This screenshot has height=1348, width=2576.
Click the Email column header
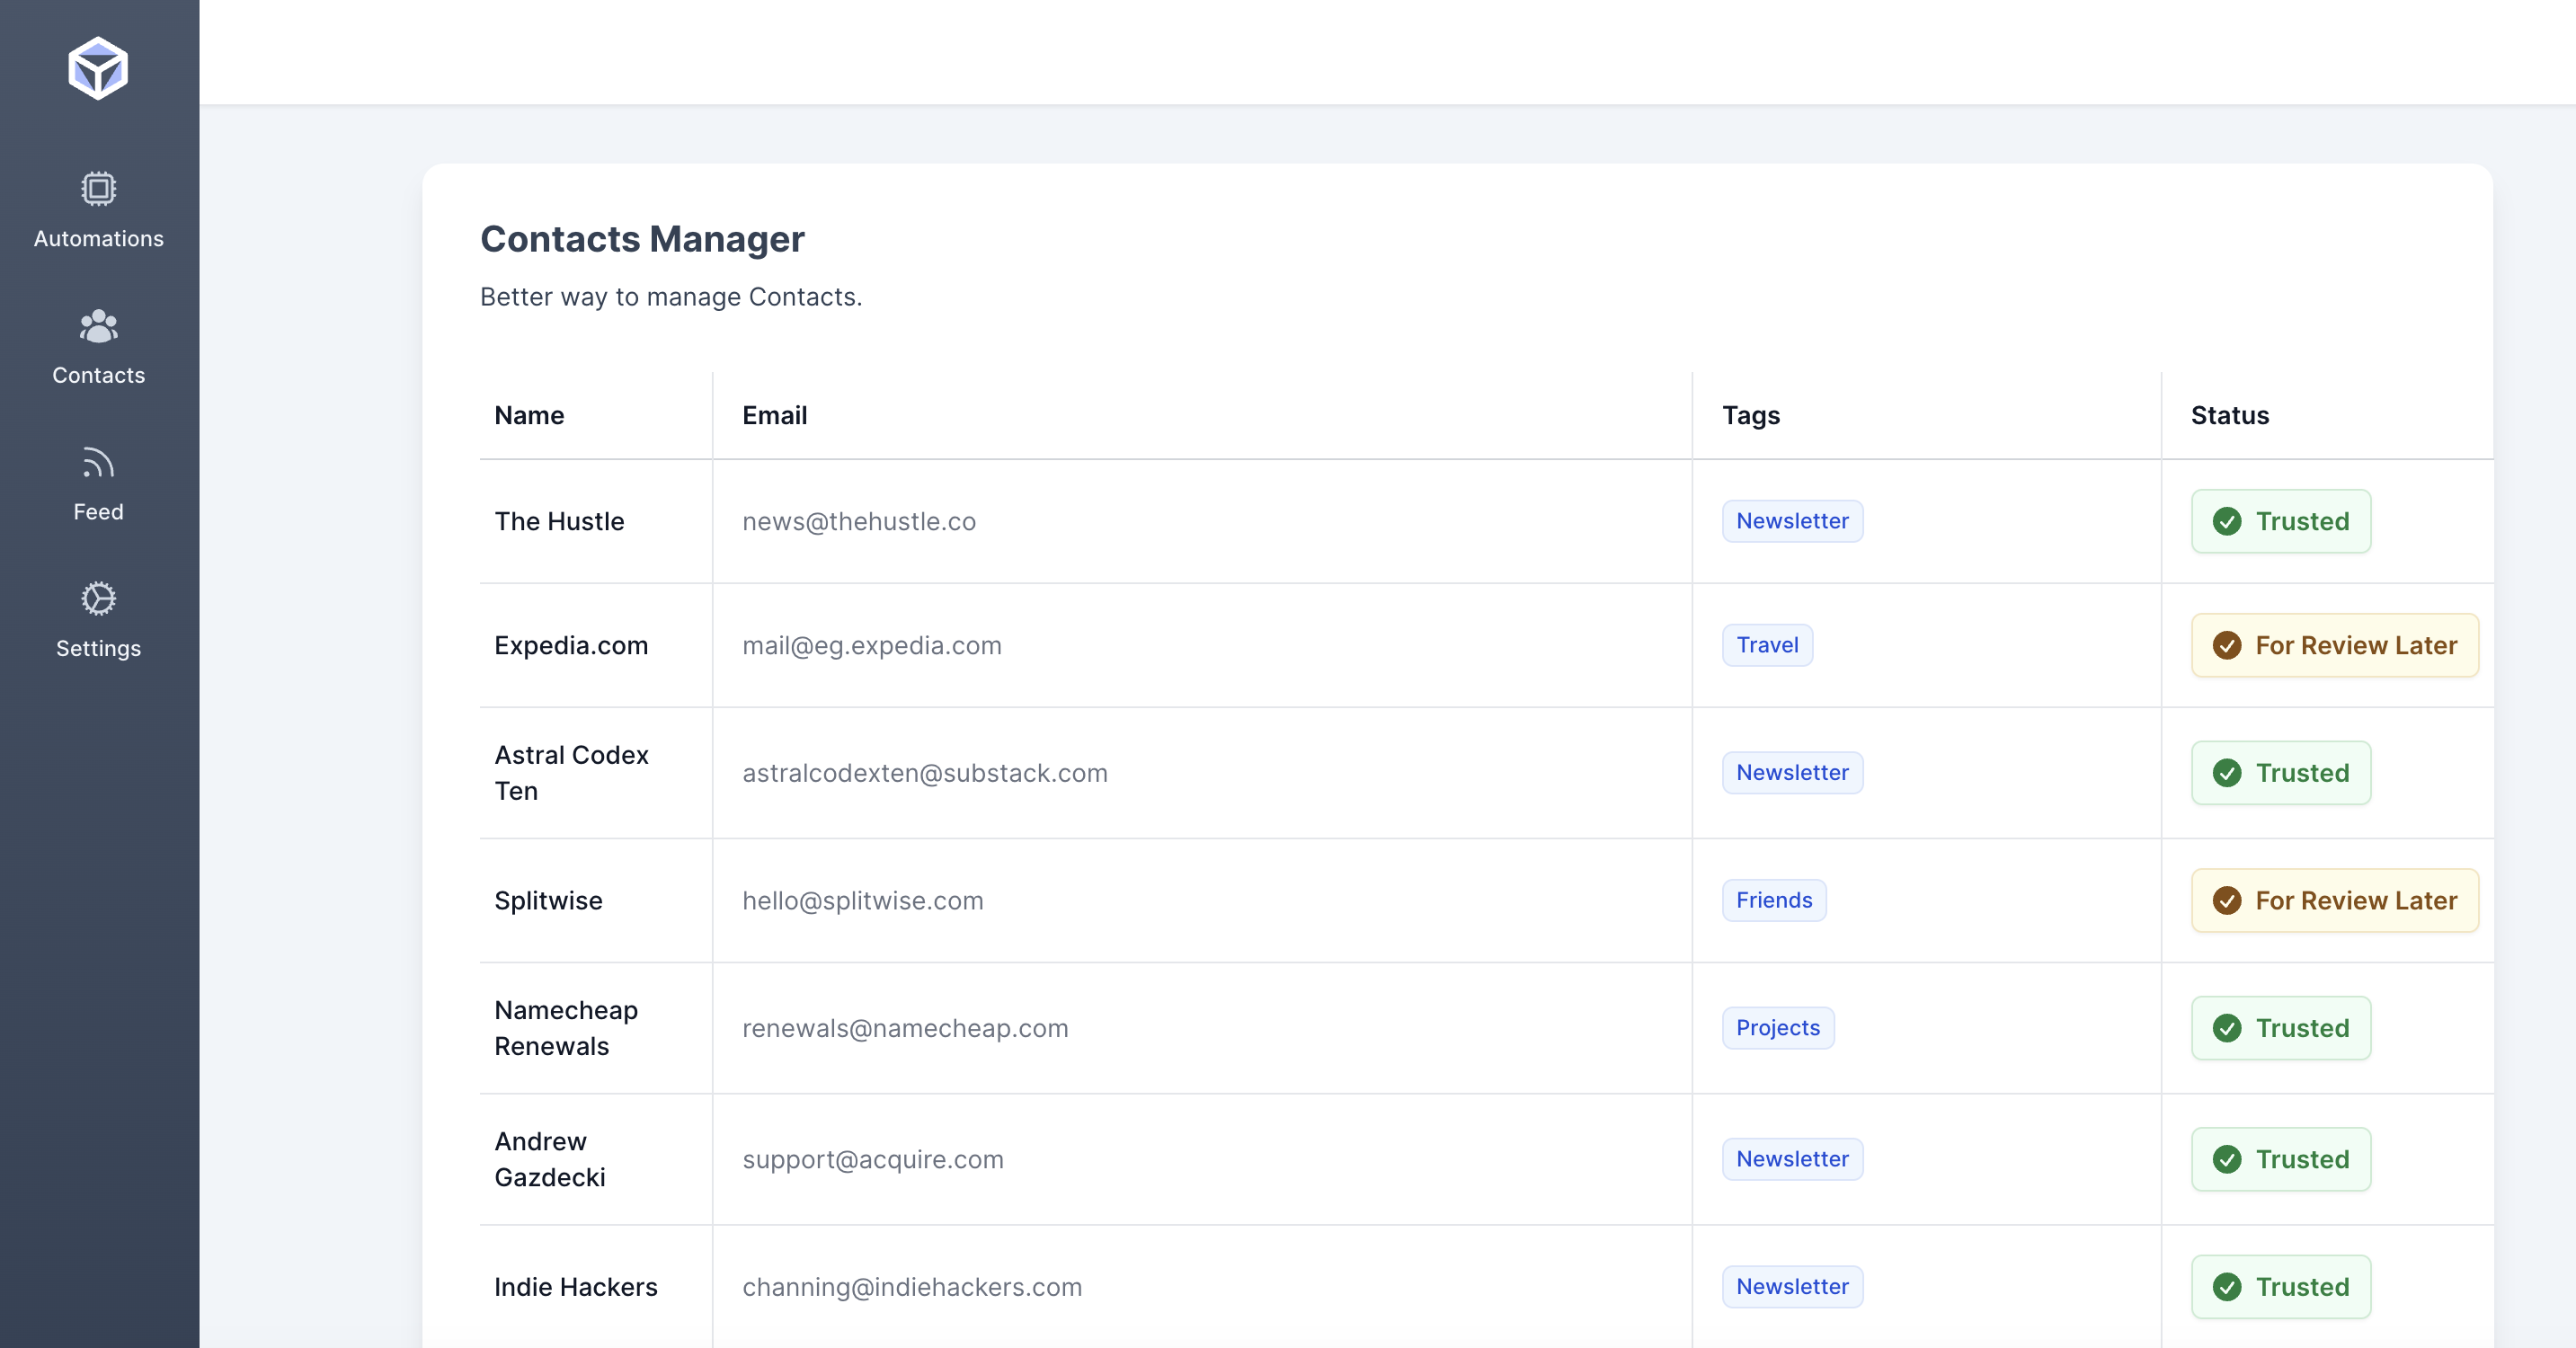coord(774,415)
